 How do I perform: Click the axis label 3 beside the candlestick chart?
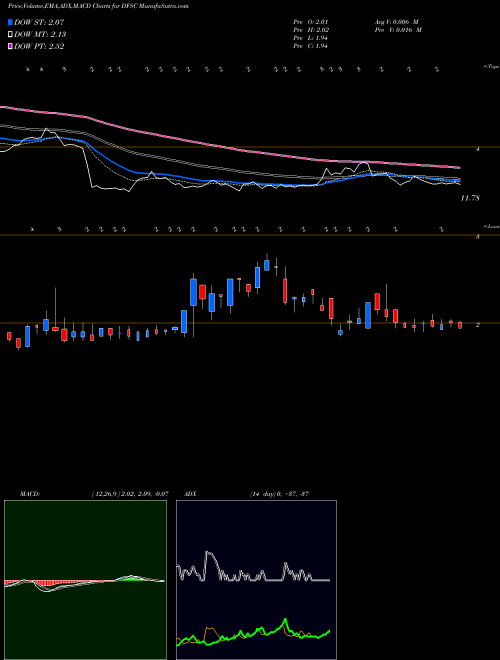[478, 237]
